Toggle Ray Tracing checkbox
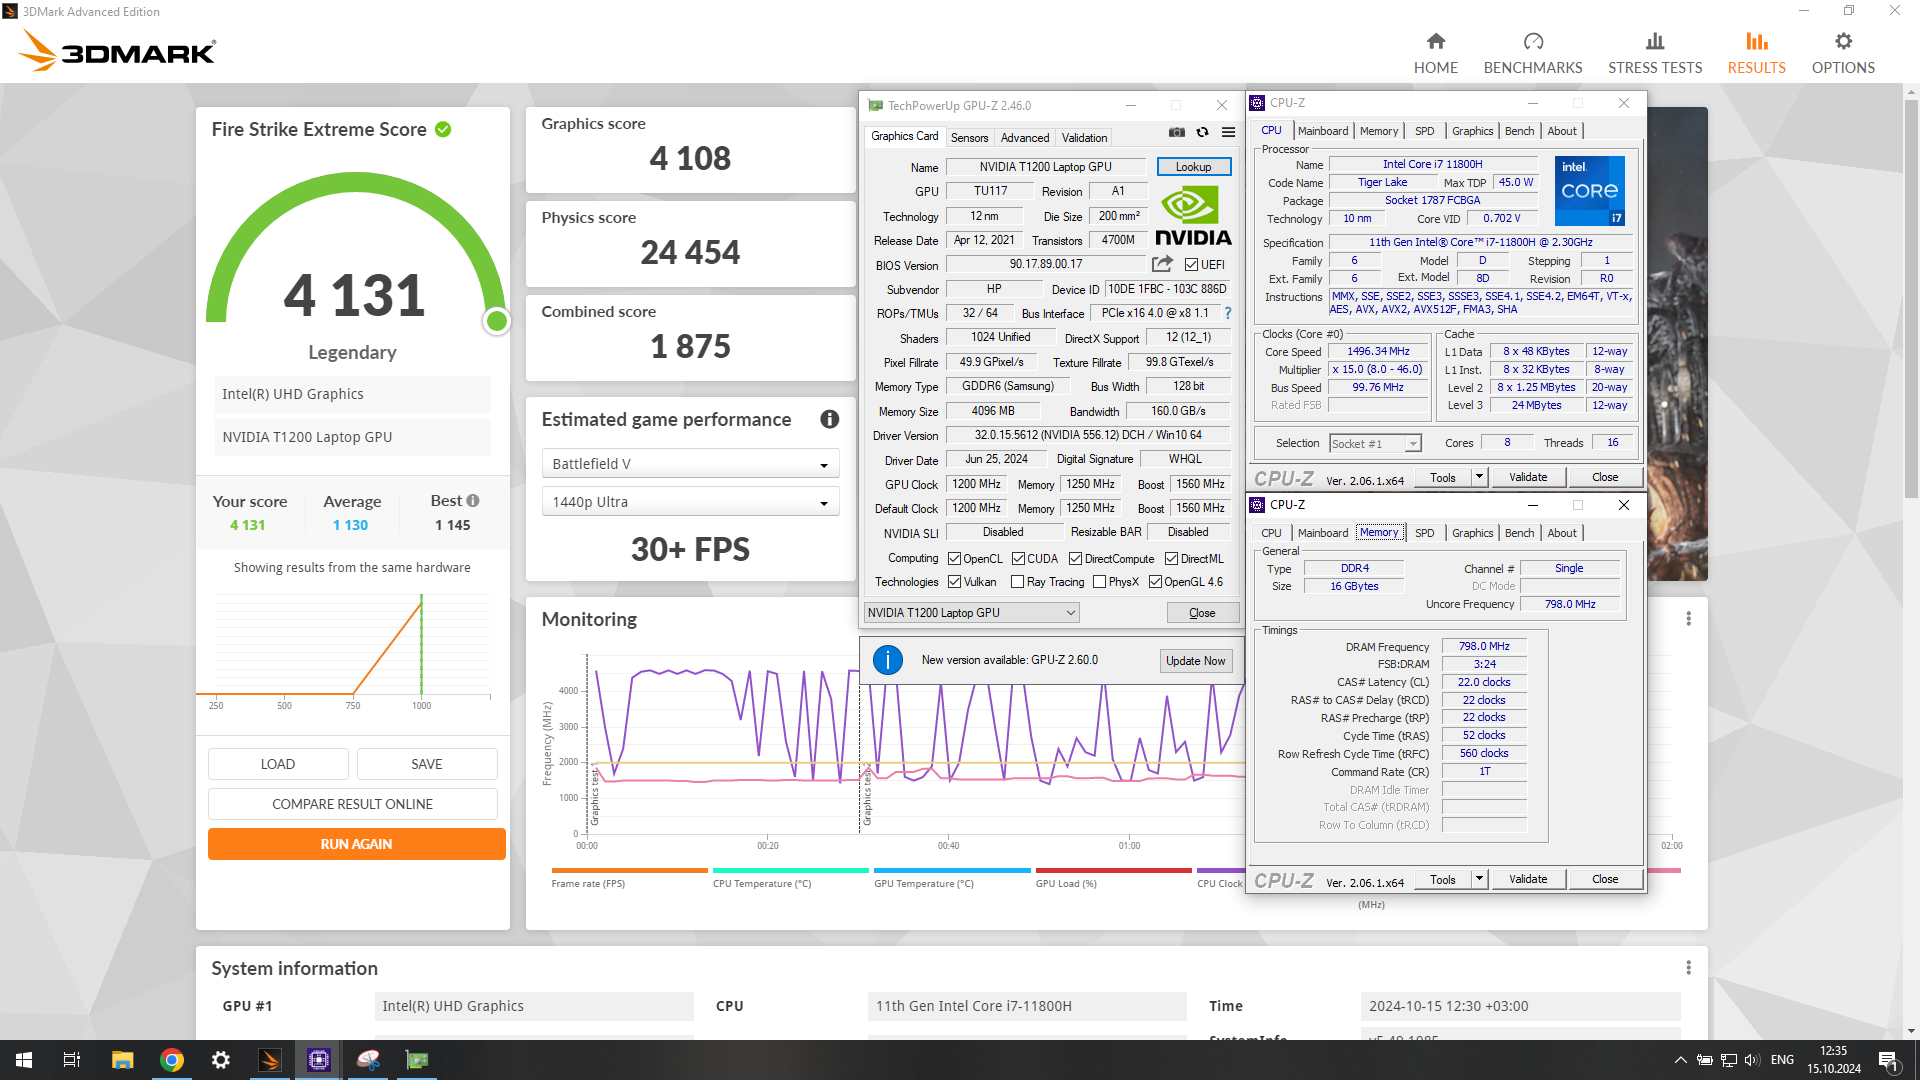The height and width of the screenshot is (1080, 1920). coord(1017,582)
